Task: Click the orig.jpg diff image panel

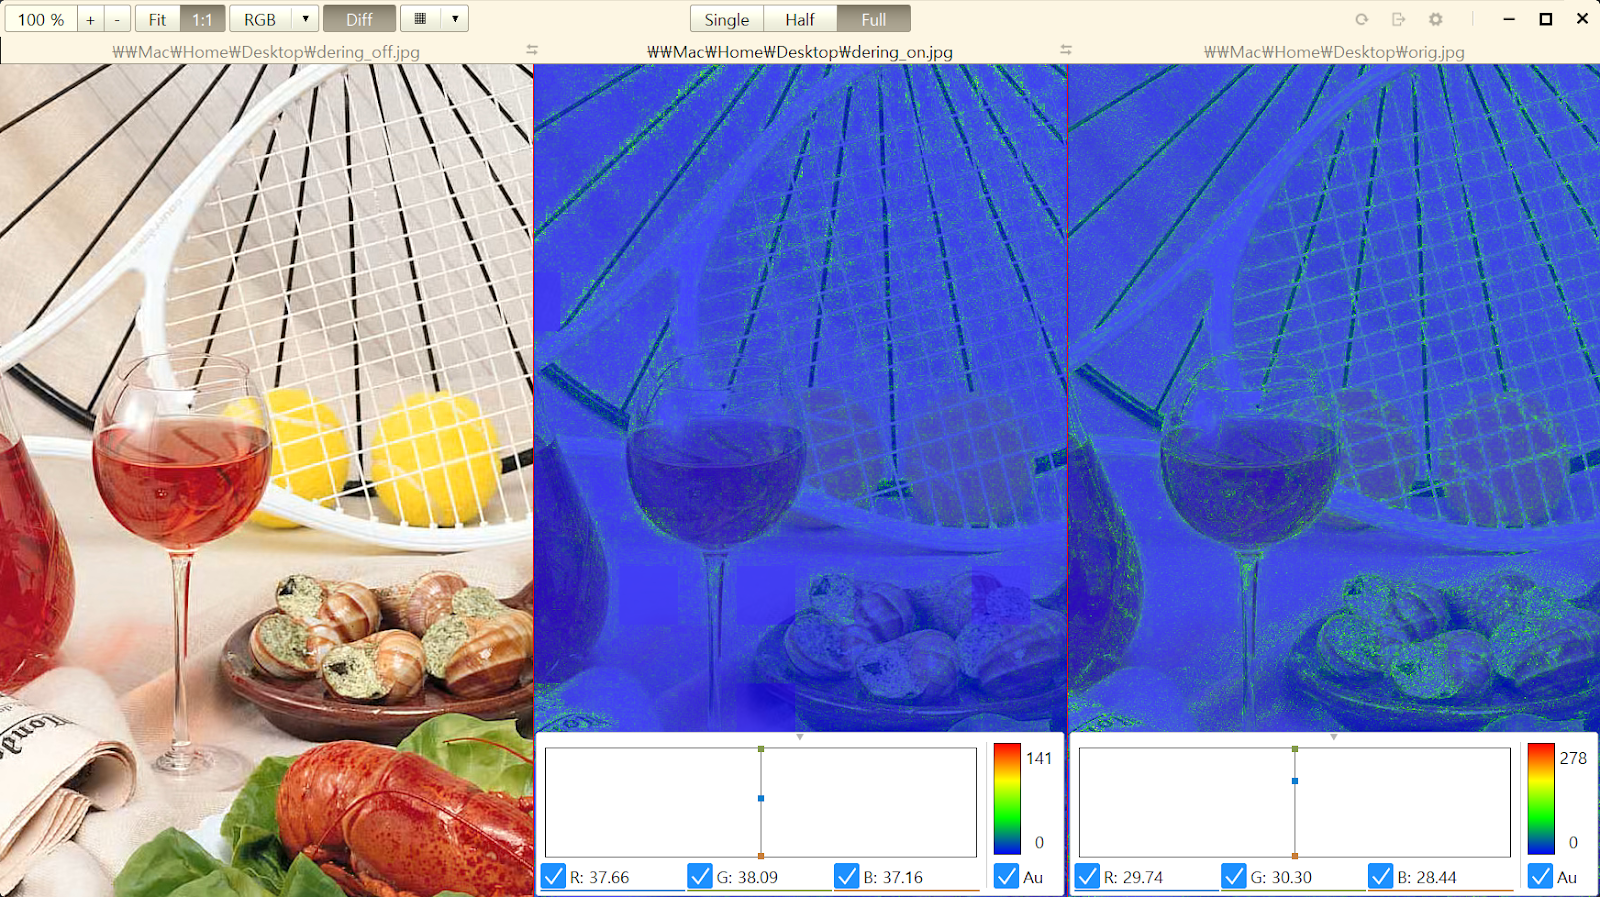Action: [1334, 398]
